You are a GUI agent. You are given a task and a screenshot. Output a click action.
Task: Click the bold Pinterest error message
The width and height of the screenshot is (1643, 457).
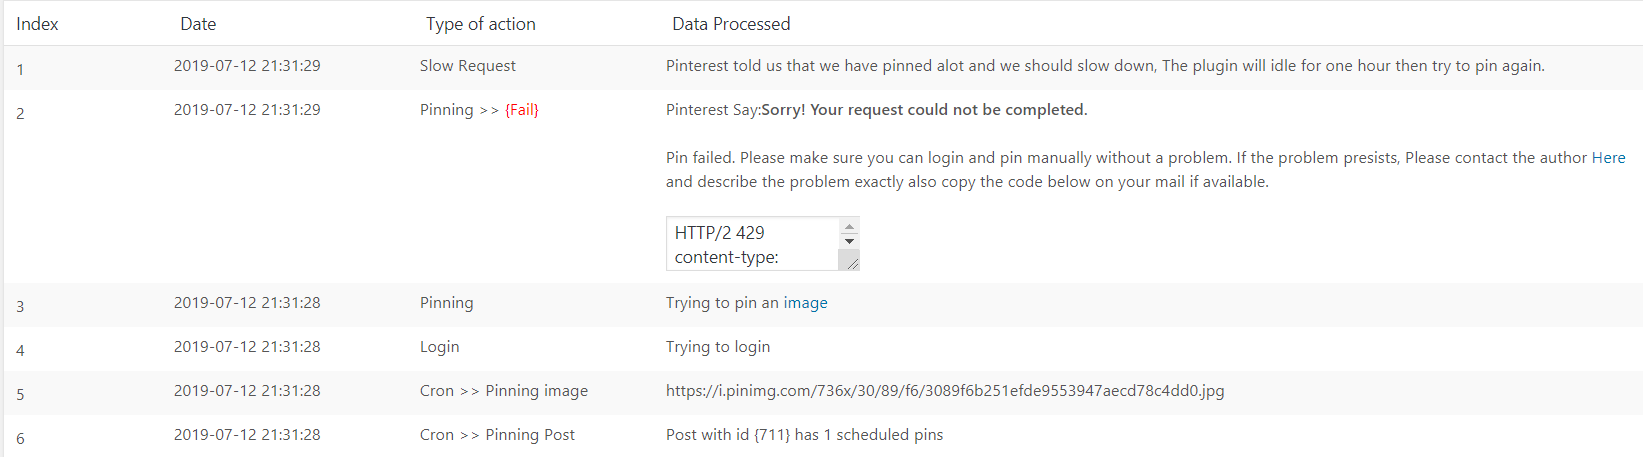[924, 110]
